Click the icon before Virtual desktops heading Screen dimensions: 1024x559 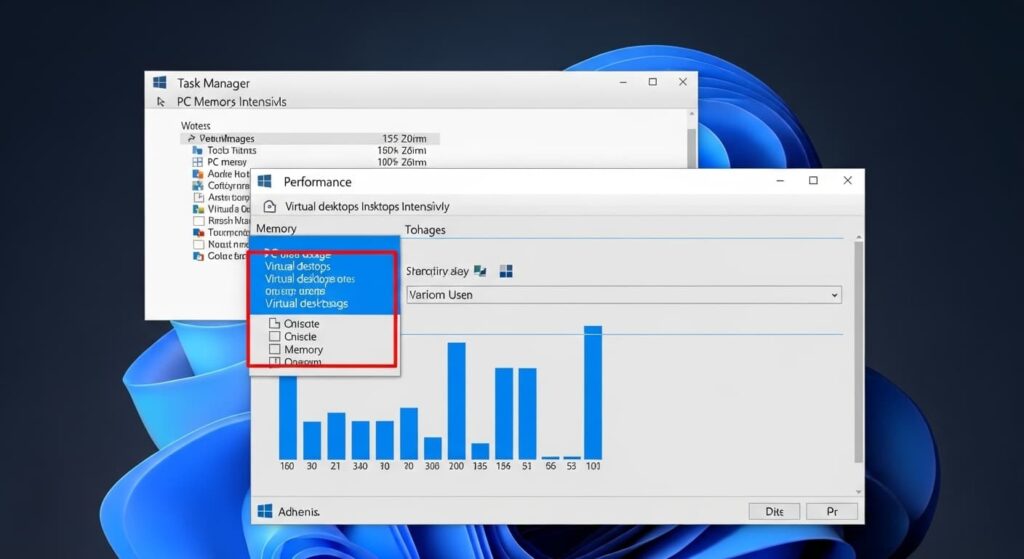tap(269, 207)
